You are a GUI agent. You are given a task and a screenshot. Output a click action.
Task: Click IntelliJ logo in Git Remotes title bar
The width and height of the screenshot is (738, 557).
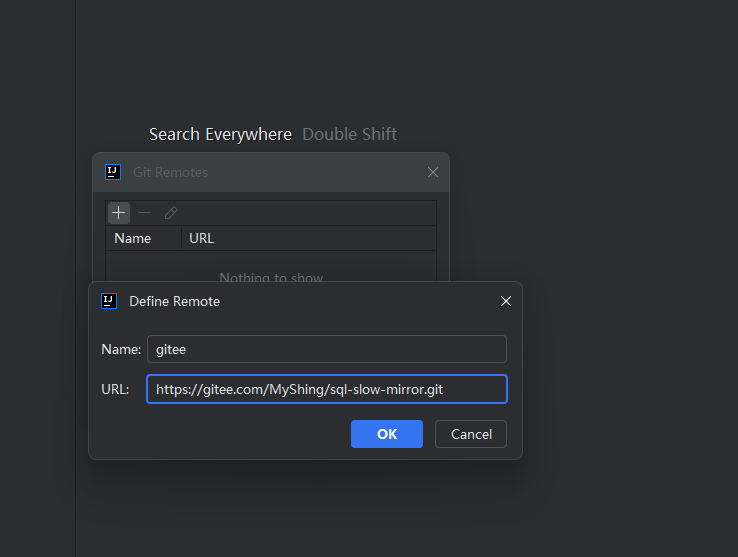click(113, 172)
